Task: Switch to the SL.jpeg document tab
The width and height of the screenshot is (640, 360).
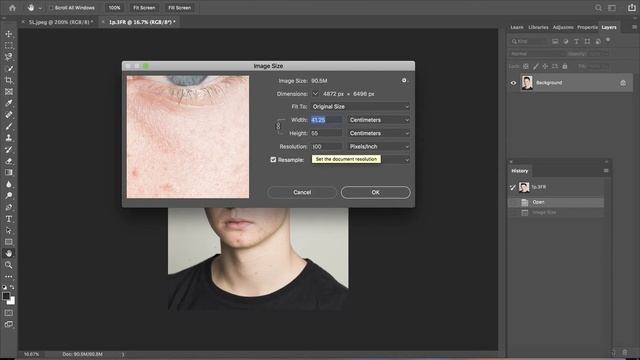Action: pos(60,22)
